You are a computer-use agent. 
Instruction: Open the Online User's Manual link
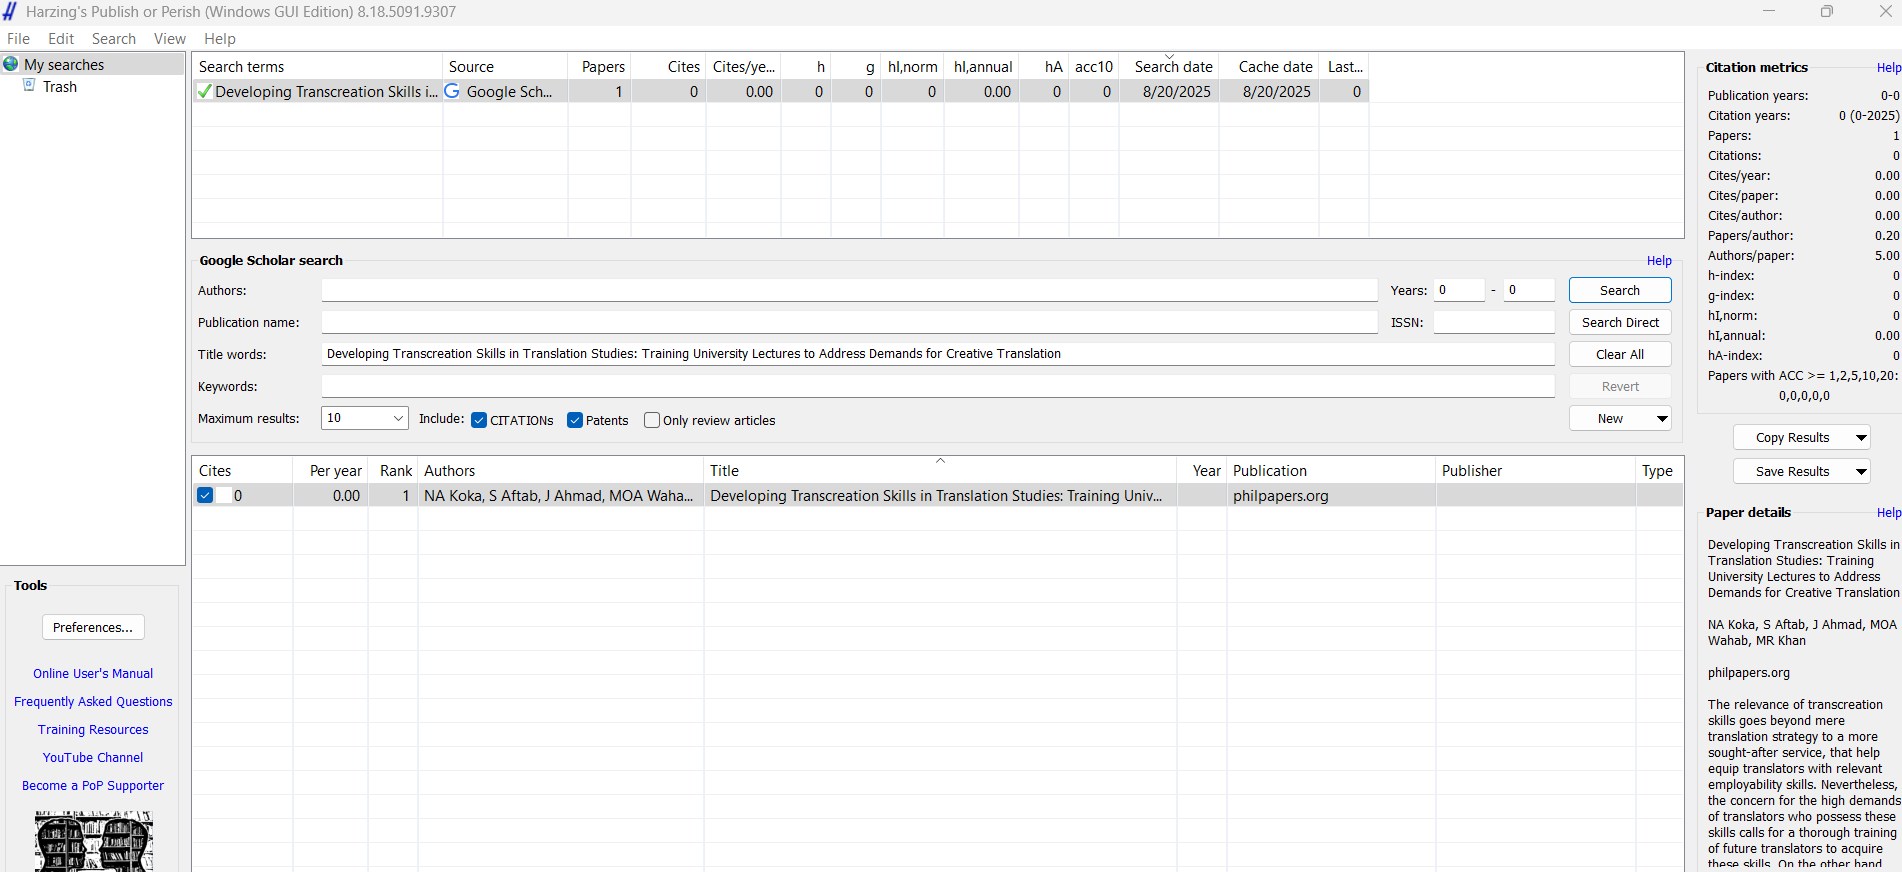93,673
